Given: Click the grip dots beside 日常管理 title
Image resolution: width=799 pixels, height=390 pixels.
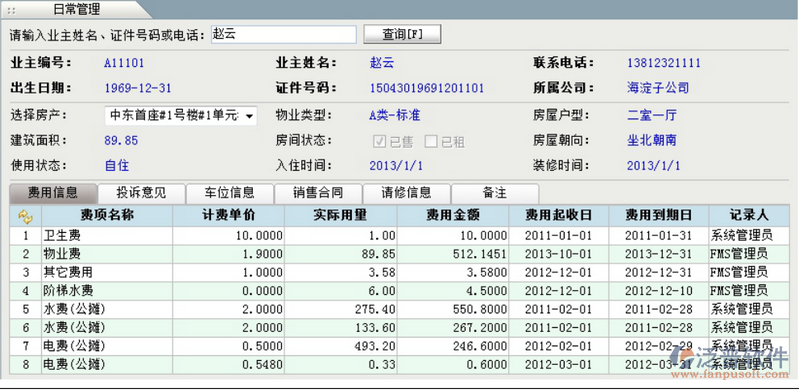Looking at the screenshot, I should click(11, 10).
